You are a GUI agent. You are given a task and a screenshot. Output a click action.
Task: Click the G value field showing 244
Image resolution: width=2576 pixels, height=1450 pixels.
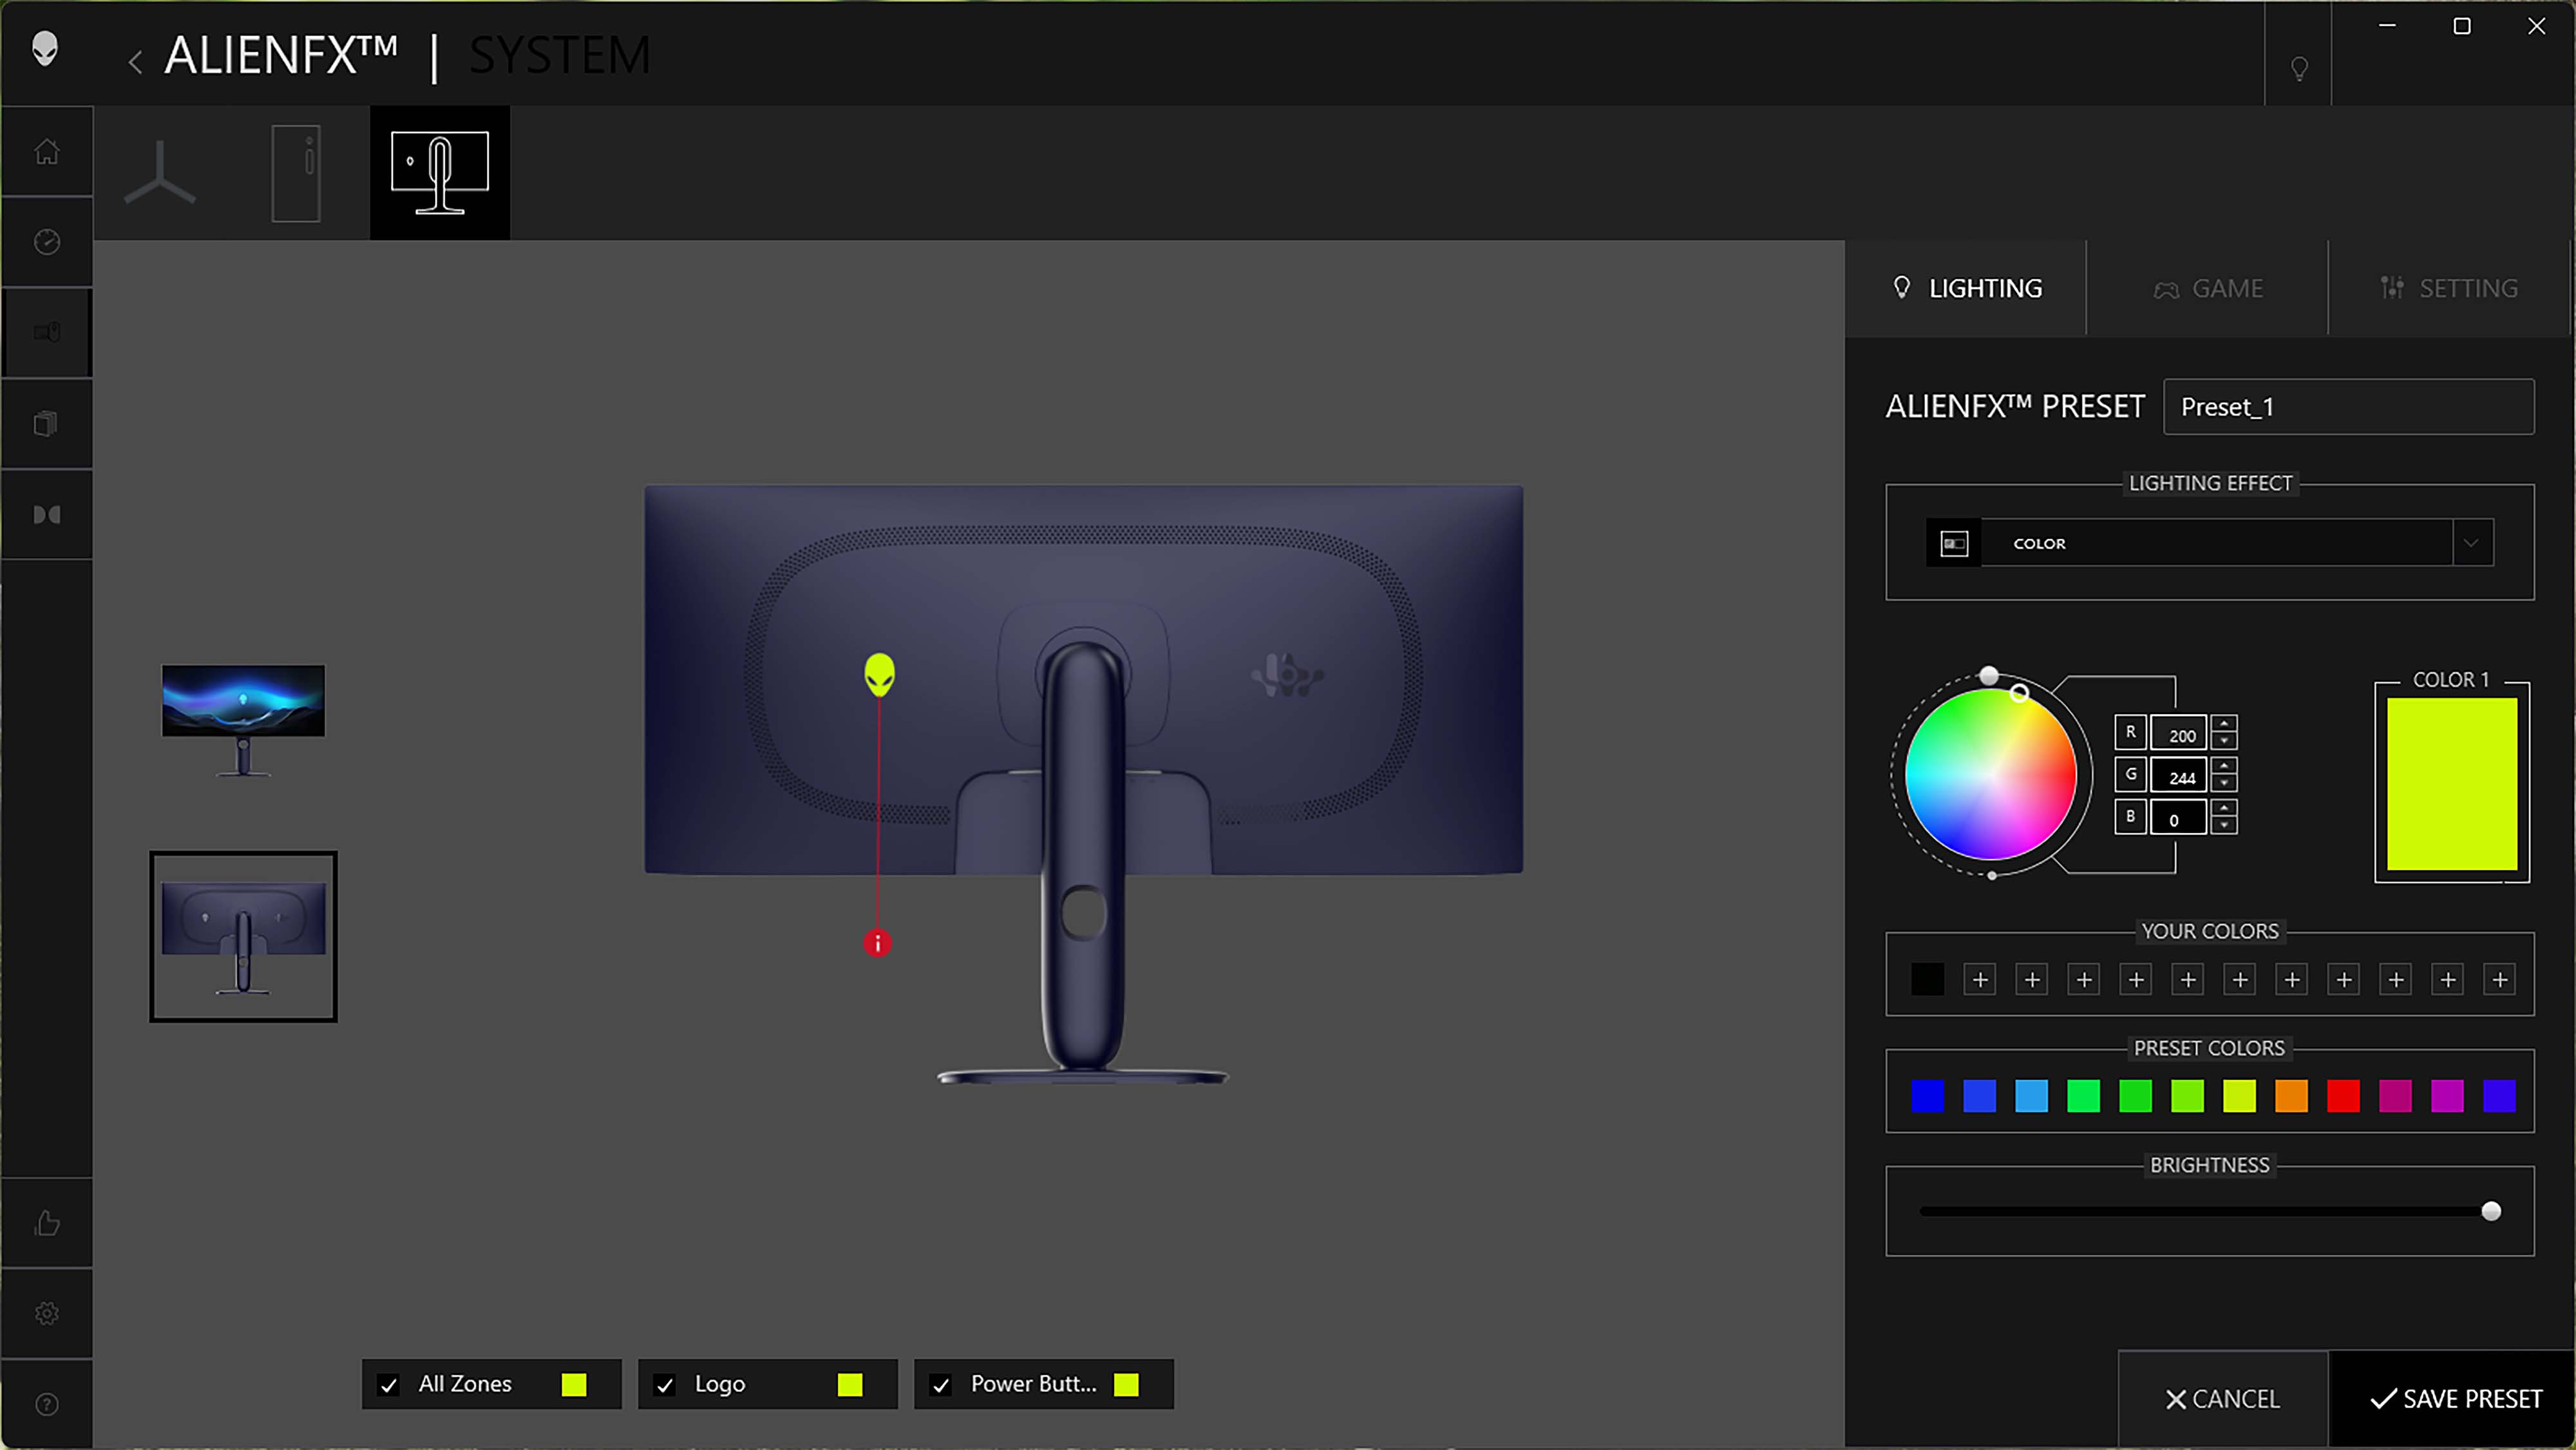point(2179,776)
